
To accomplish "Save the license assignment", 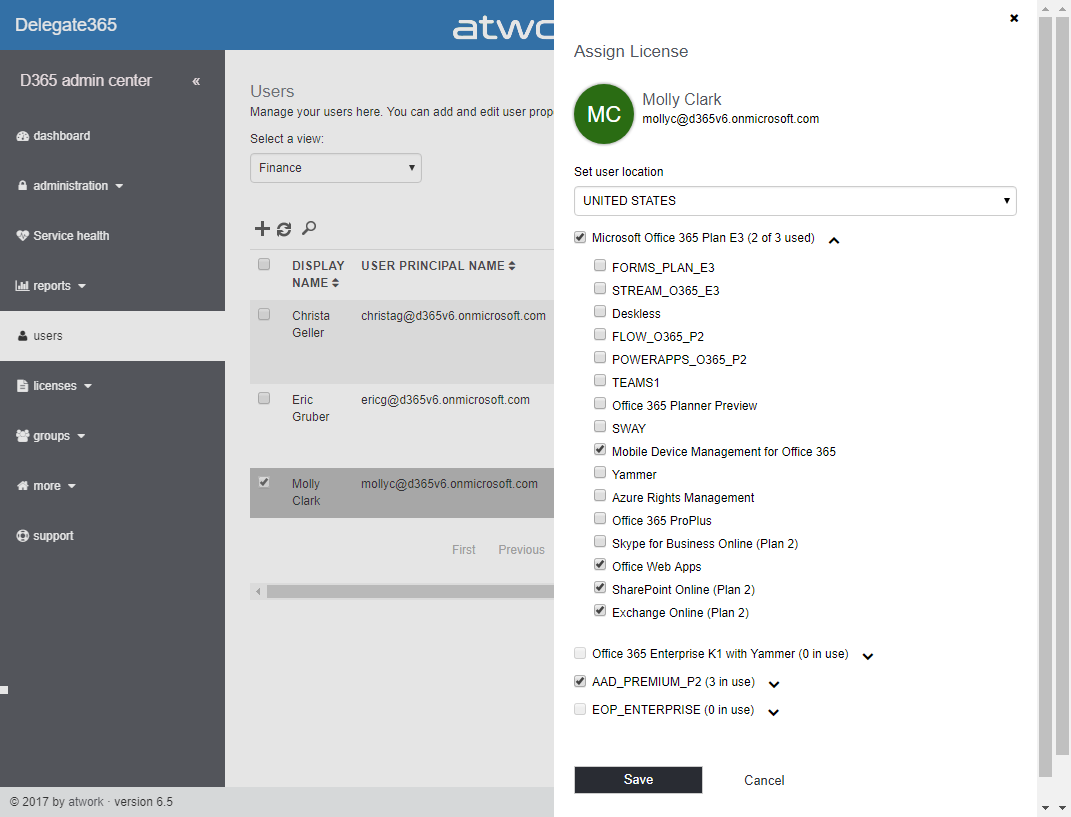I will tap(638, 780).
